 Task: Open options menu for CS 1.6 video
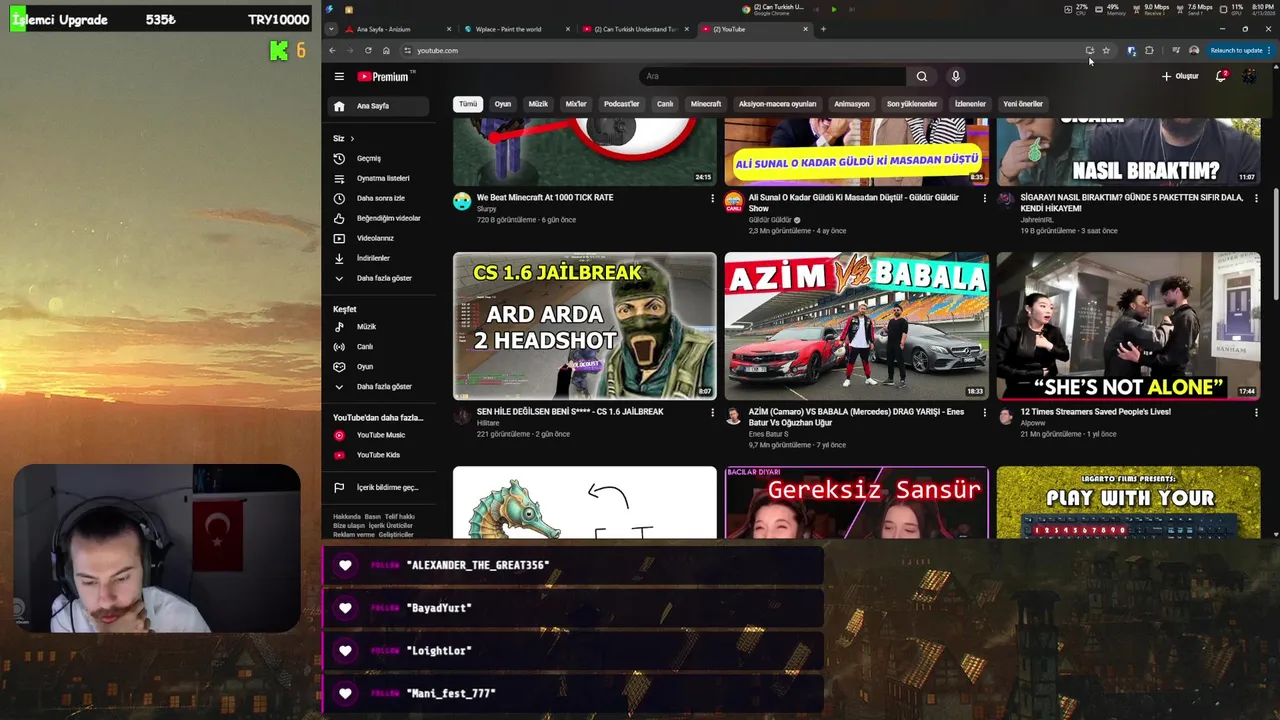[713, 413]
